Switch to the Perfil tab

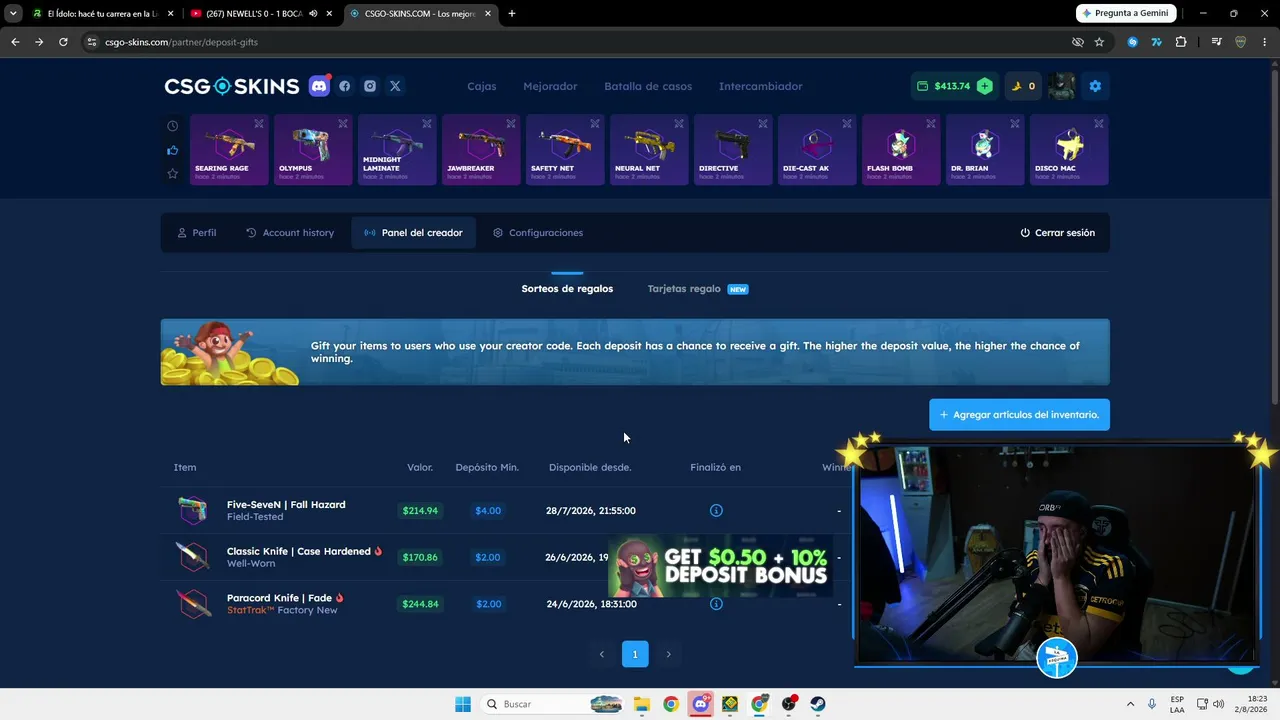[x=196, y=233]
